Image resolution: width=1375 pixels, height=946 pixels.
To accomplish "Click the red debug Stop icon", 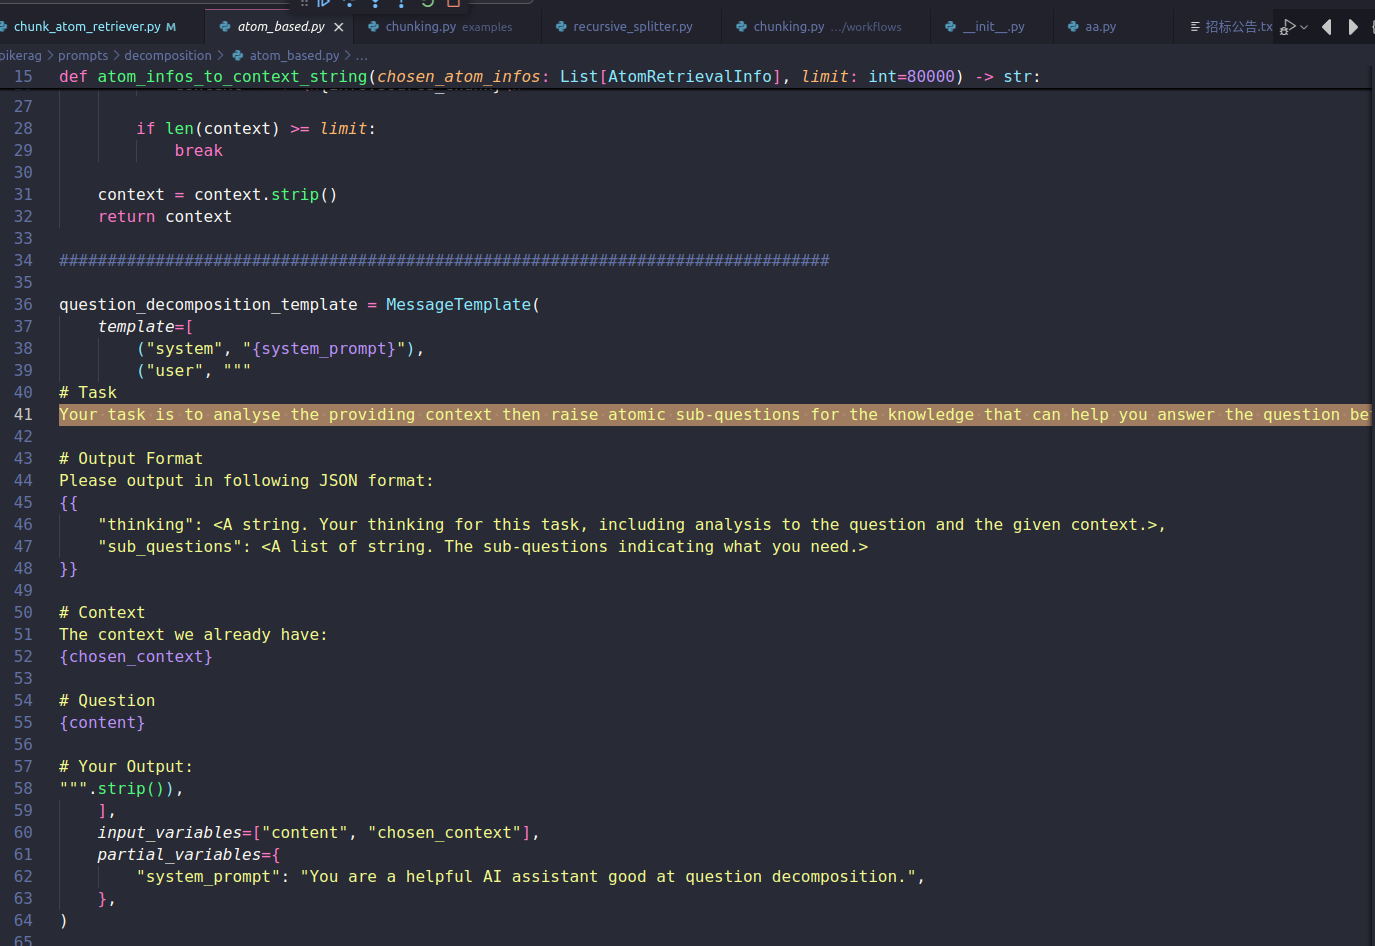I will [453, 3].
